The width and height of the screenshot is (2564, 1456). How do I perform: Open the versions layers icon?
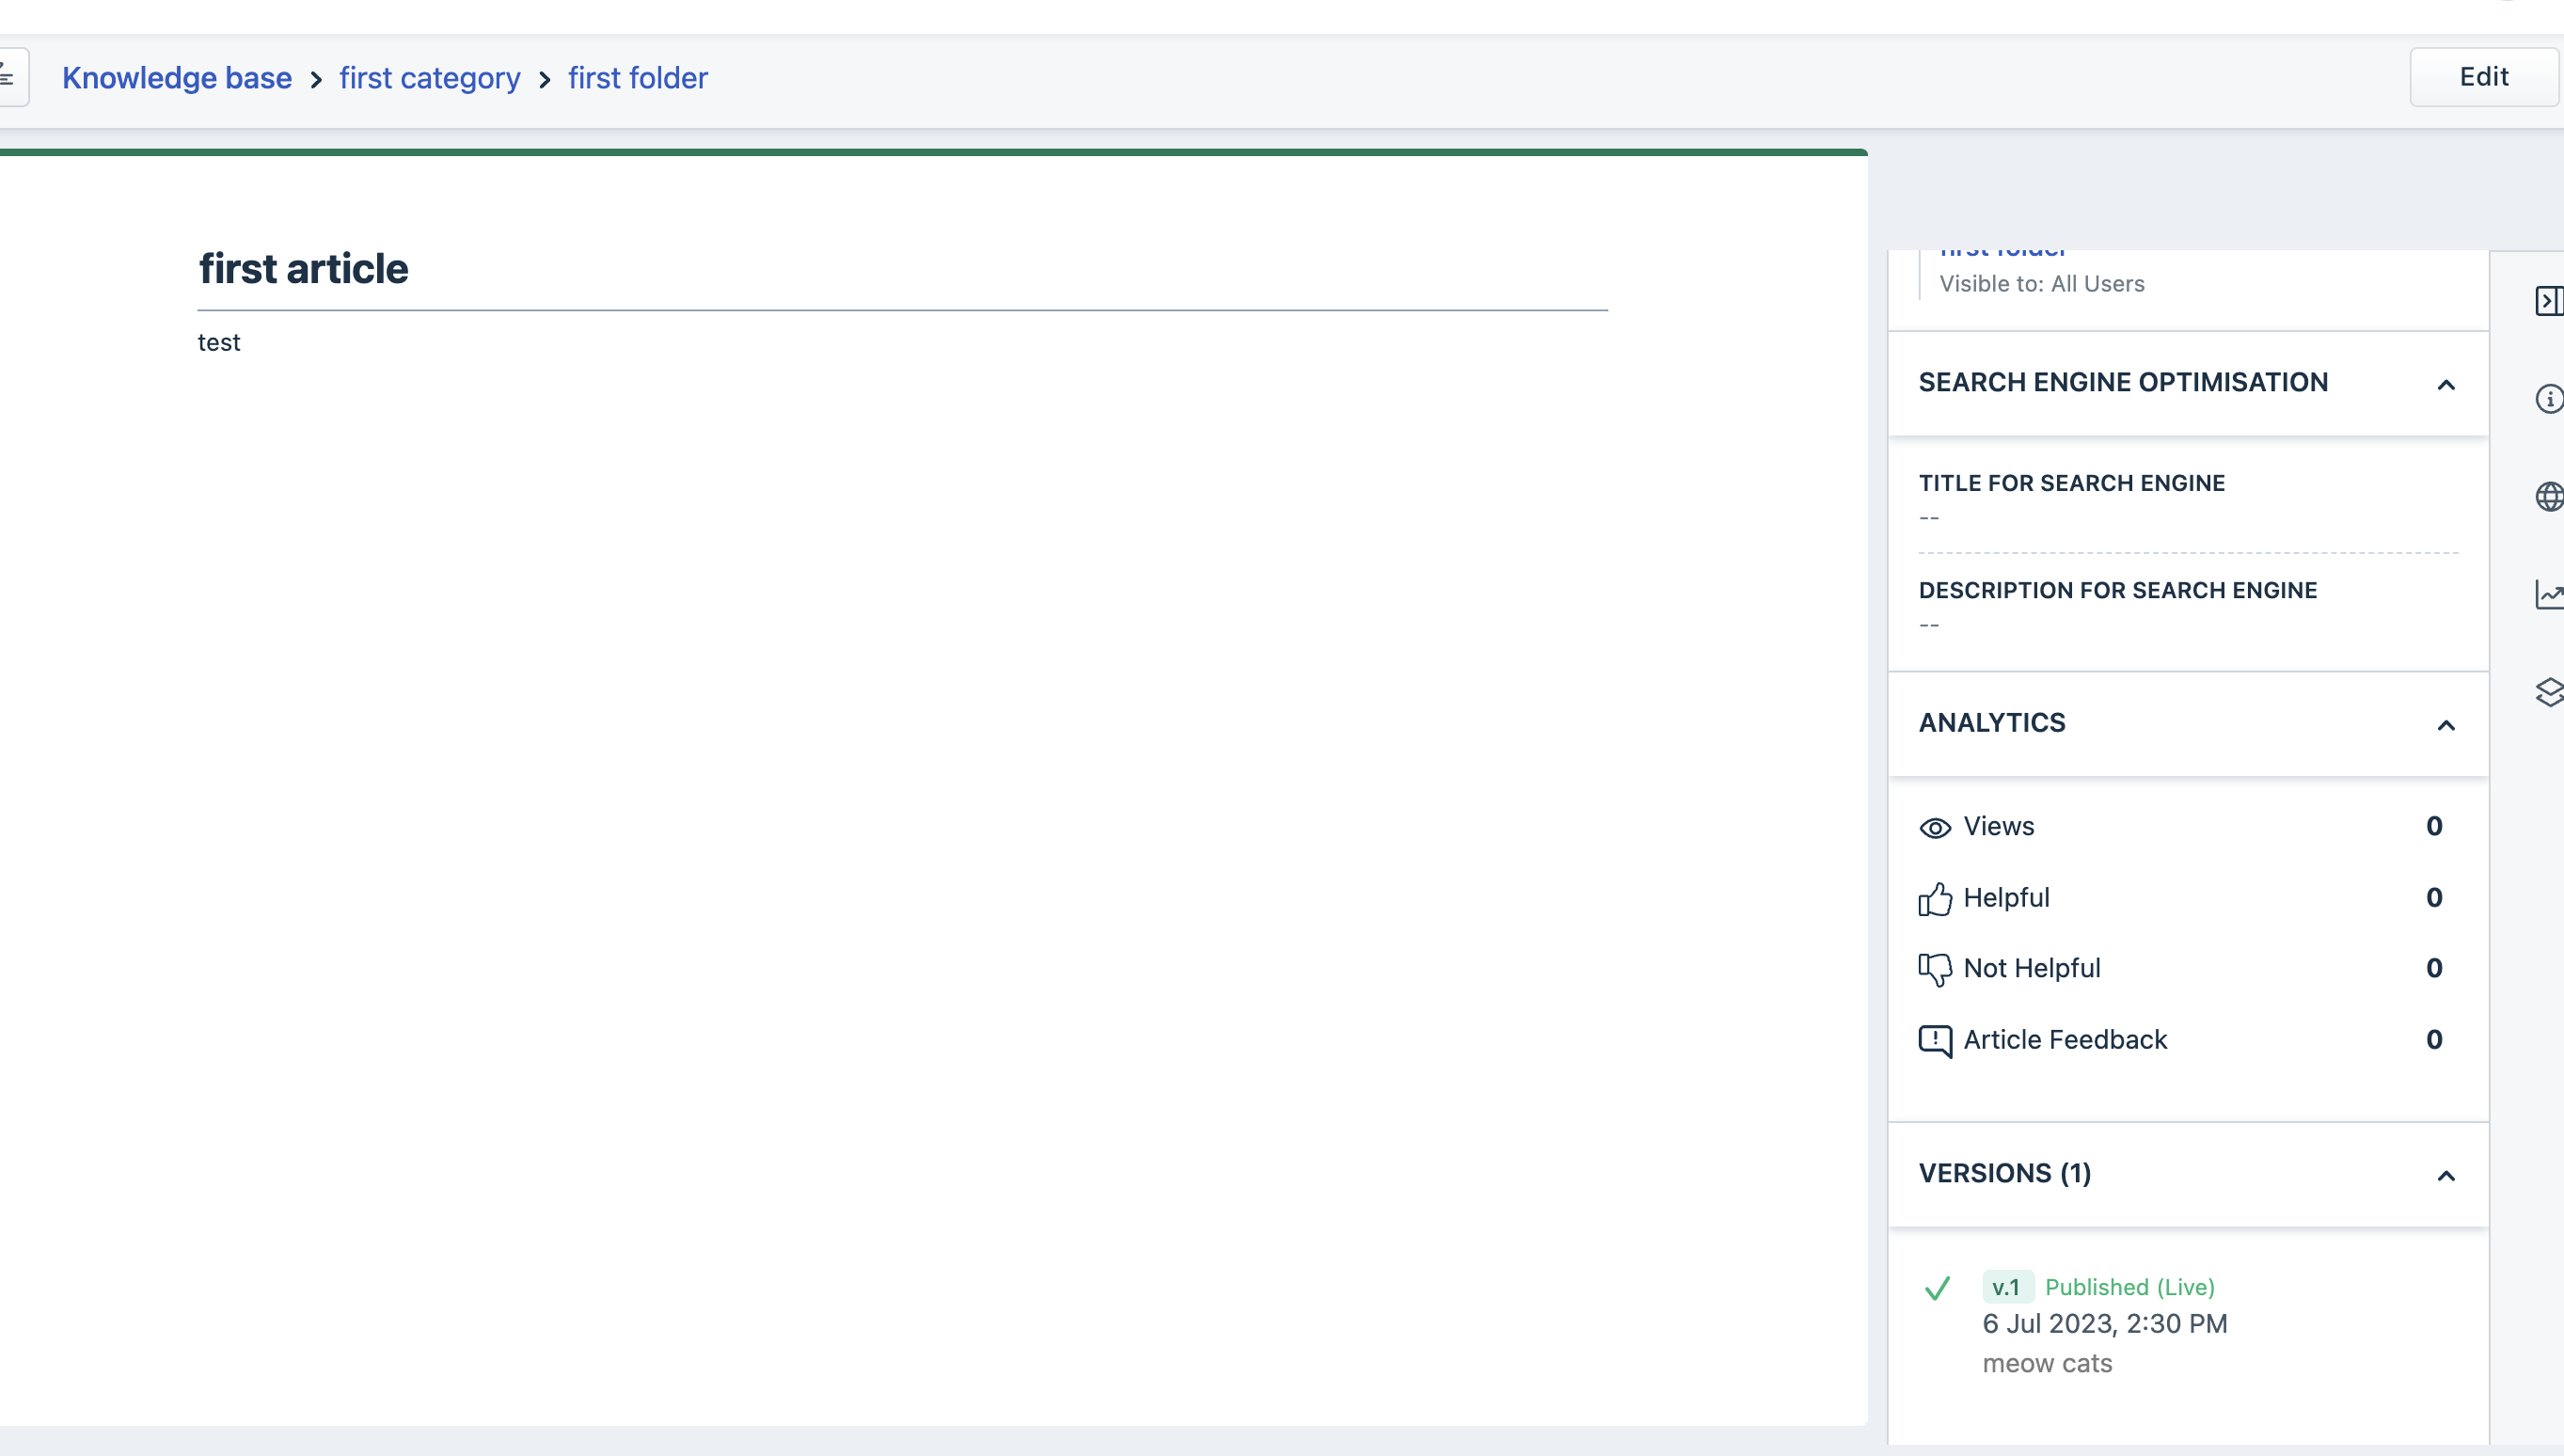coord(2548,692)
